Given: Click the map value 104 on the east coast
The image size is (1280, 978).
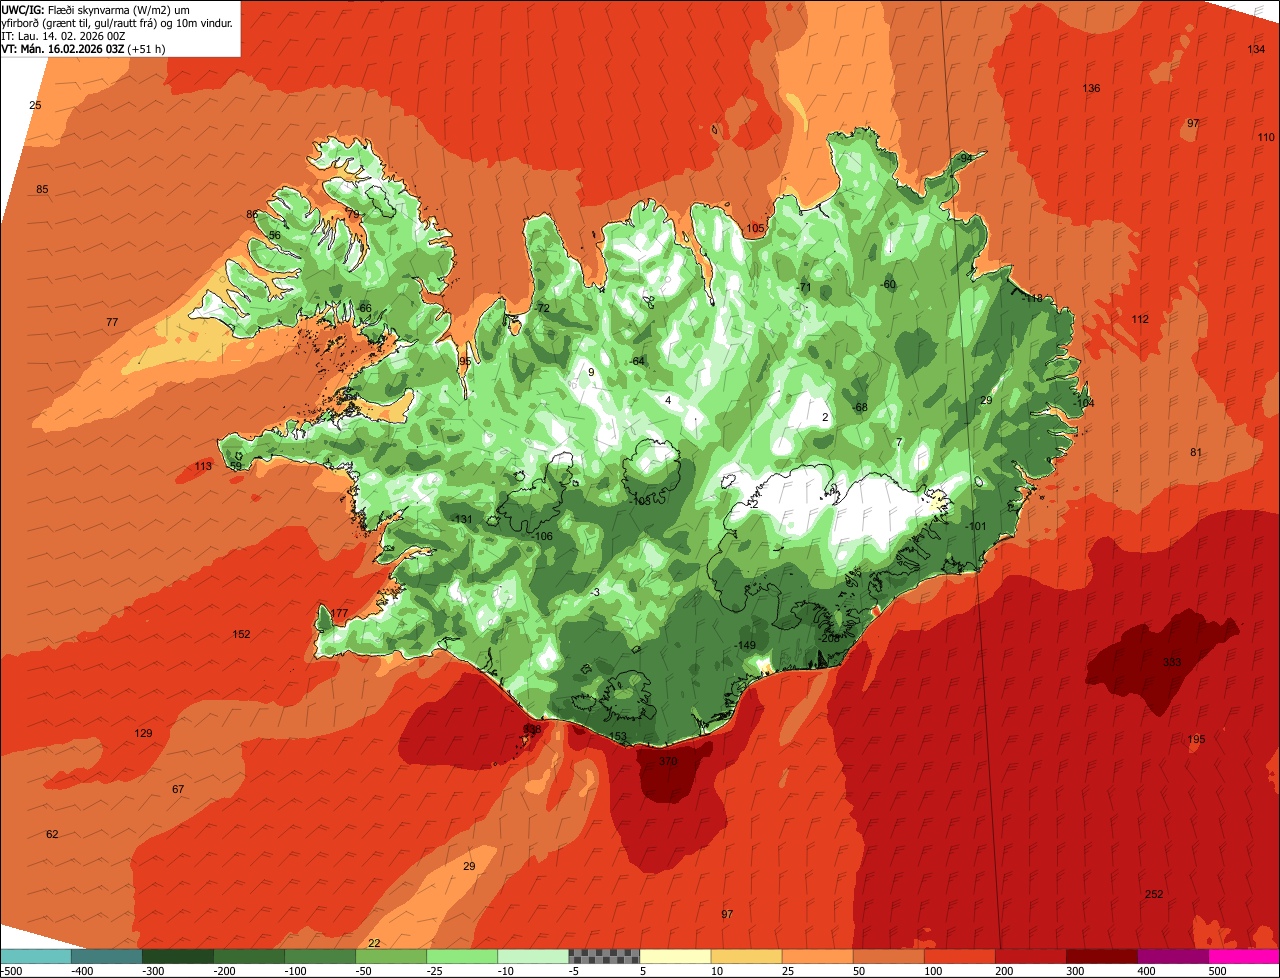Looking at the screenshot, I should click(x=1085, y=402).
